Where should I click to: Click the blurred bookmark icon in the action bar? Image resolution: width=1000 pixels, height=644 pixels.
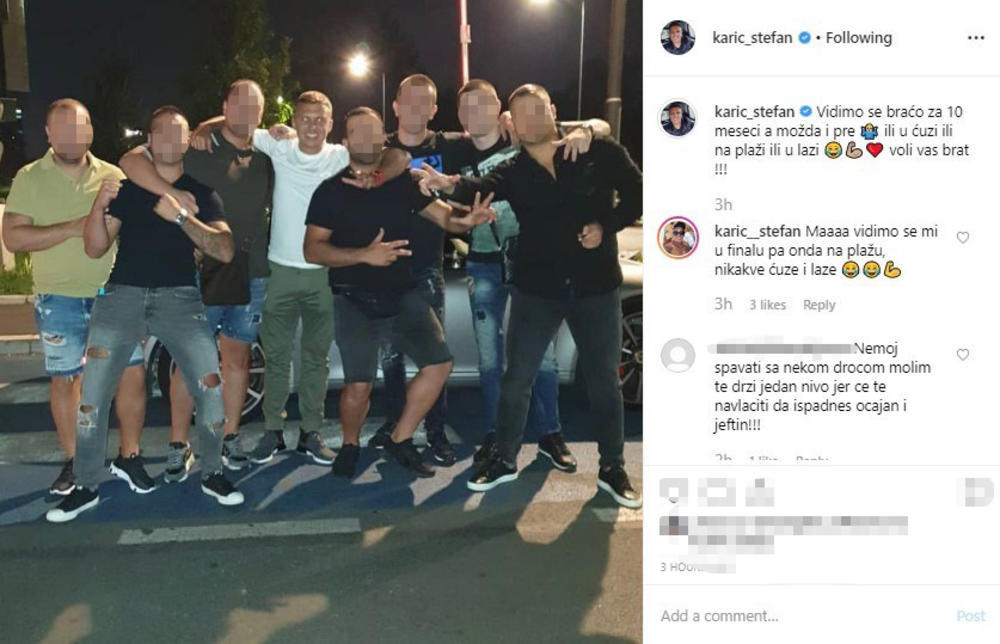pos(978,492)
